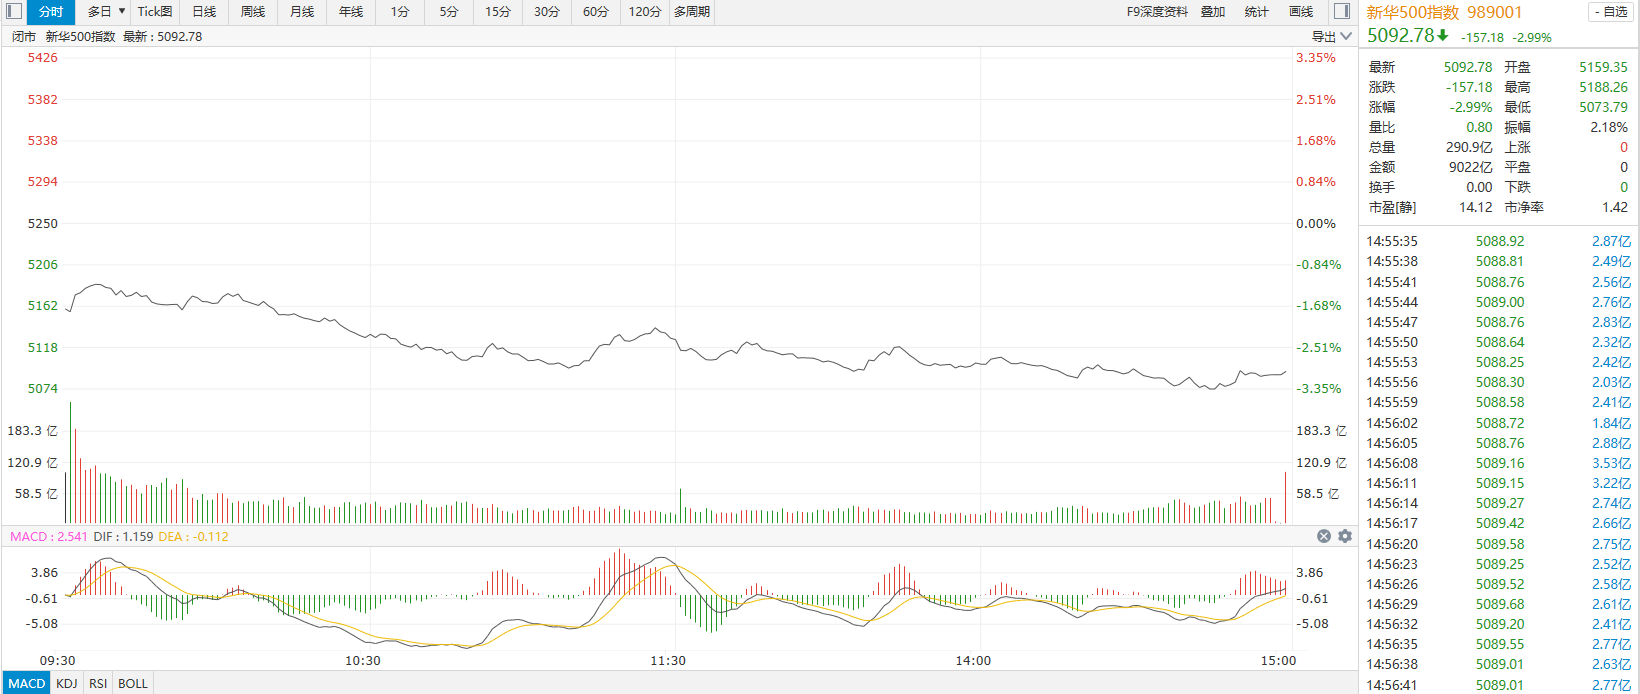Expand the 多日 dropdown arrow
Image resolution: width=1640 pixels, height=694 pixels.
tap(122, 11)
